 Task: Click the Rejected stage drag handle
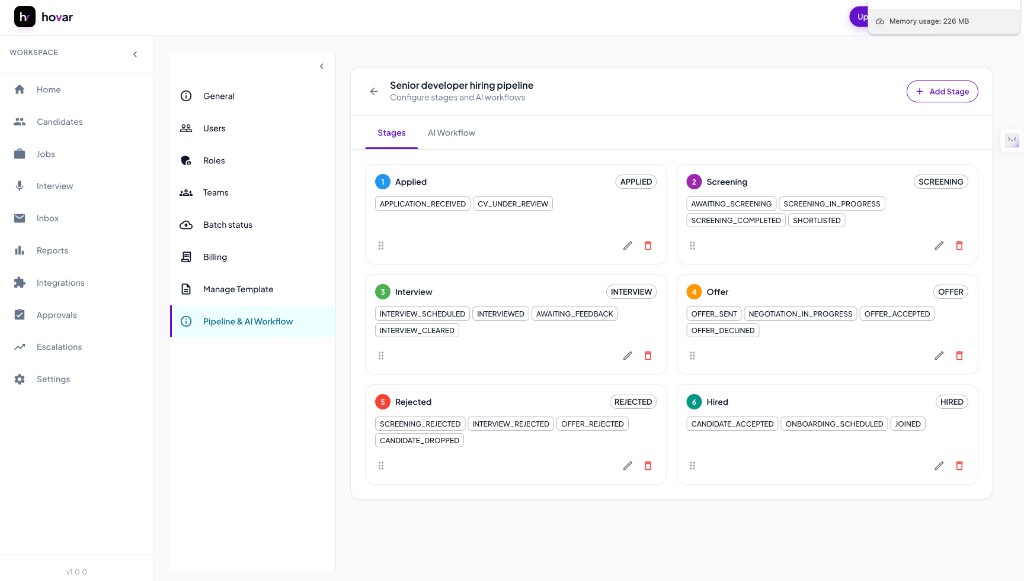click(381, 465)
